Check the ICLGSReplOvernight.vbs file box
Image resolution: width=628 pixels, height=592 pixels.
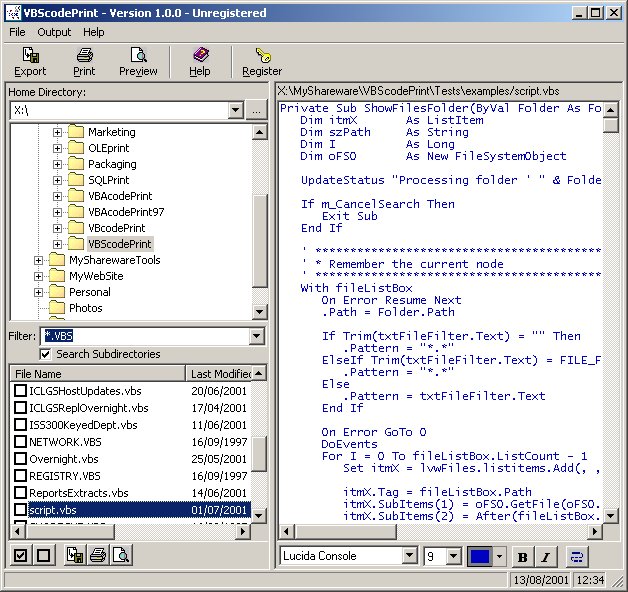[x=20, y=408]
